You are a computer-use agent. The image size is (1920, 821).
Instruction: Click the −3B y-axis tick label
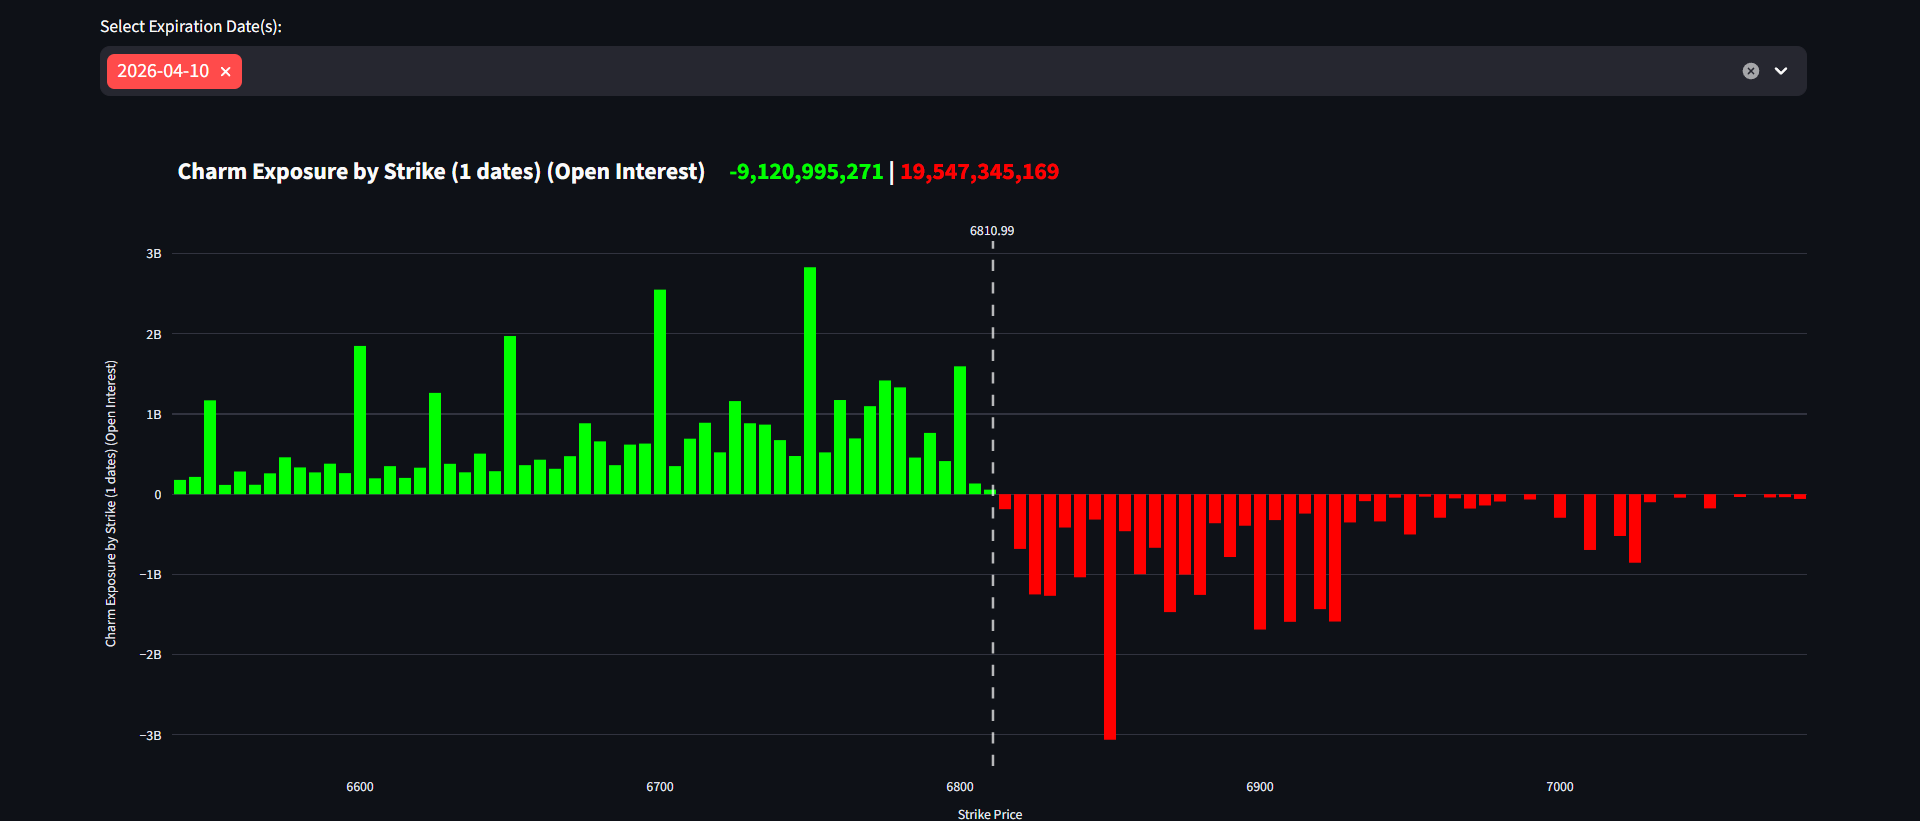[150, 735]
